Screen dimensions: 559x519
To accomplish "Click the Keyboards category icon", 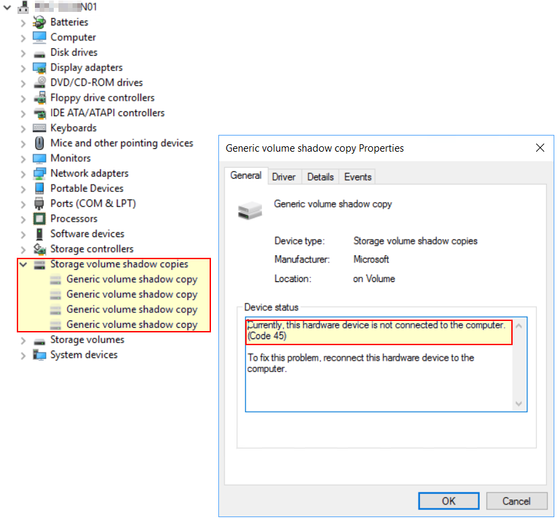I will 39,128.
